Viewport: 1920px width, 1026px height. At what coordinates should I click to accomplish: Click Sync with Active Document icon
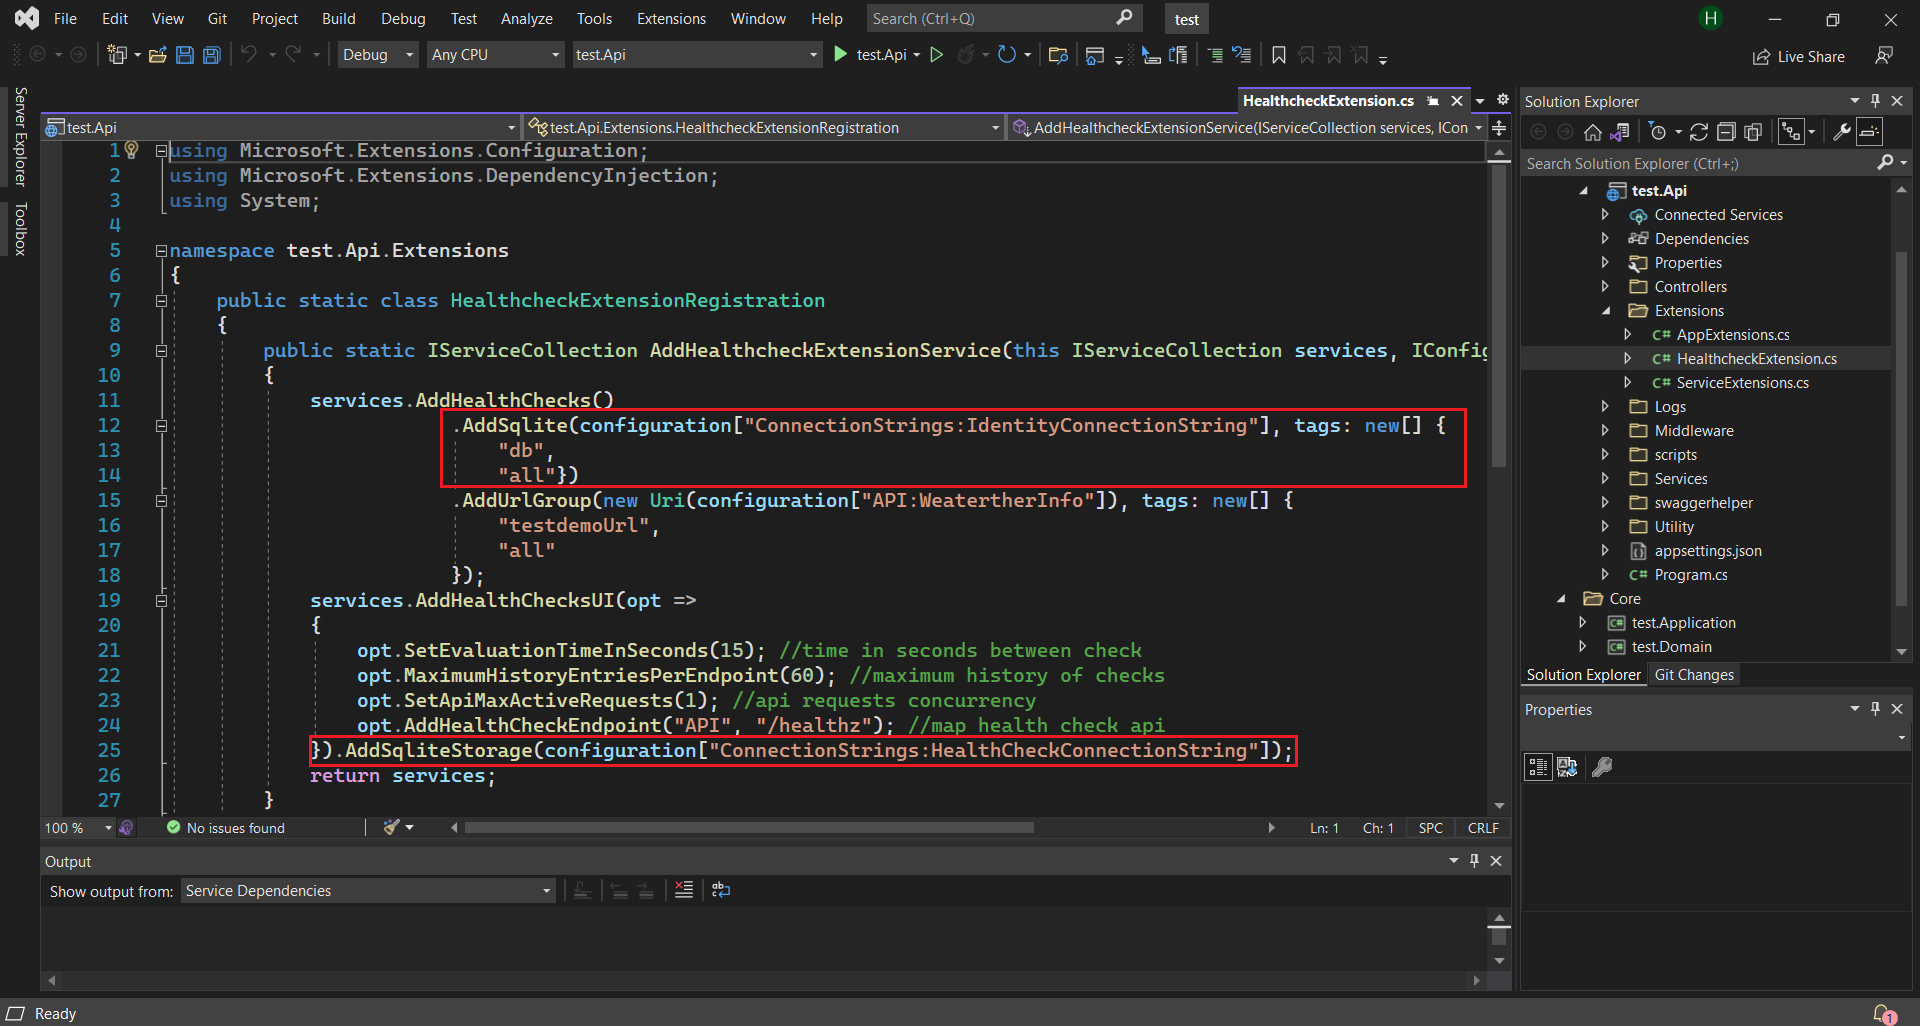[x=1698, y=132]
